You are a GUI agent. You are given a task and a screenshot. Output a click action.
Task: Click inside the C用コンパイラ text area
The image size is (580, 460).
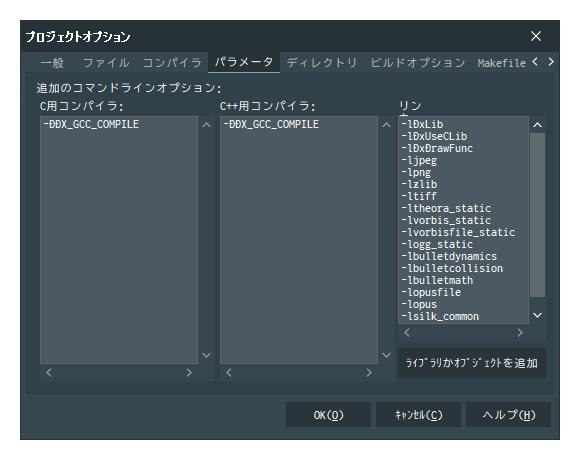(119, 240)
